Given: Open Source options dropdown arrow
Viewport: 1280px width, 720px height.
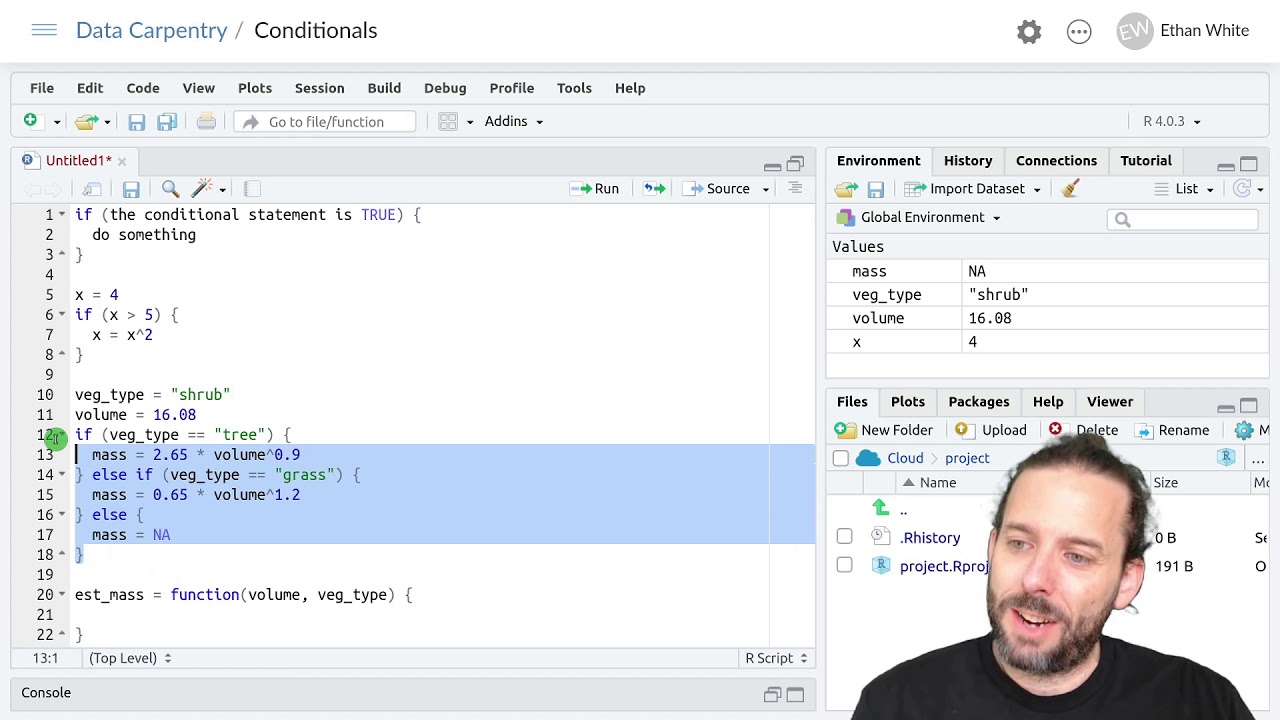Looking at the screenshot, I should (x=766, y=189).
